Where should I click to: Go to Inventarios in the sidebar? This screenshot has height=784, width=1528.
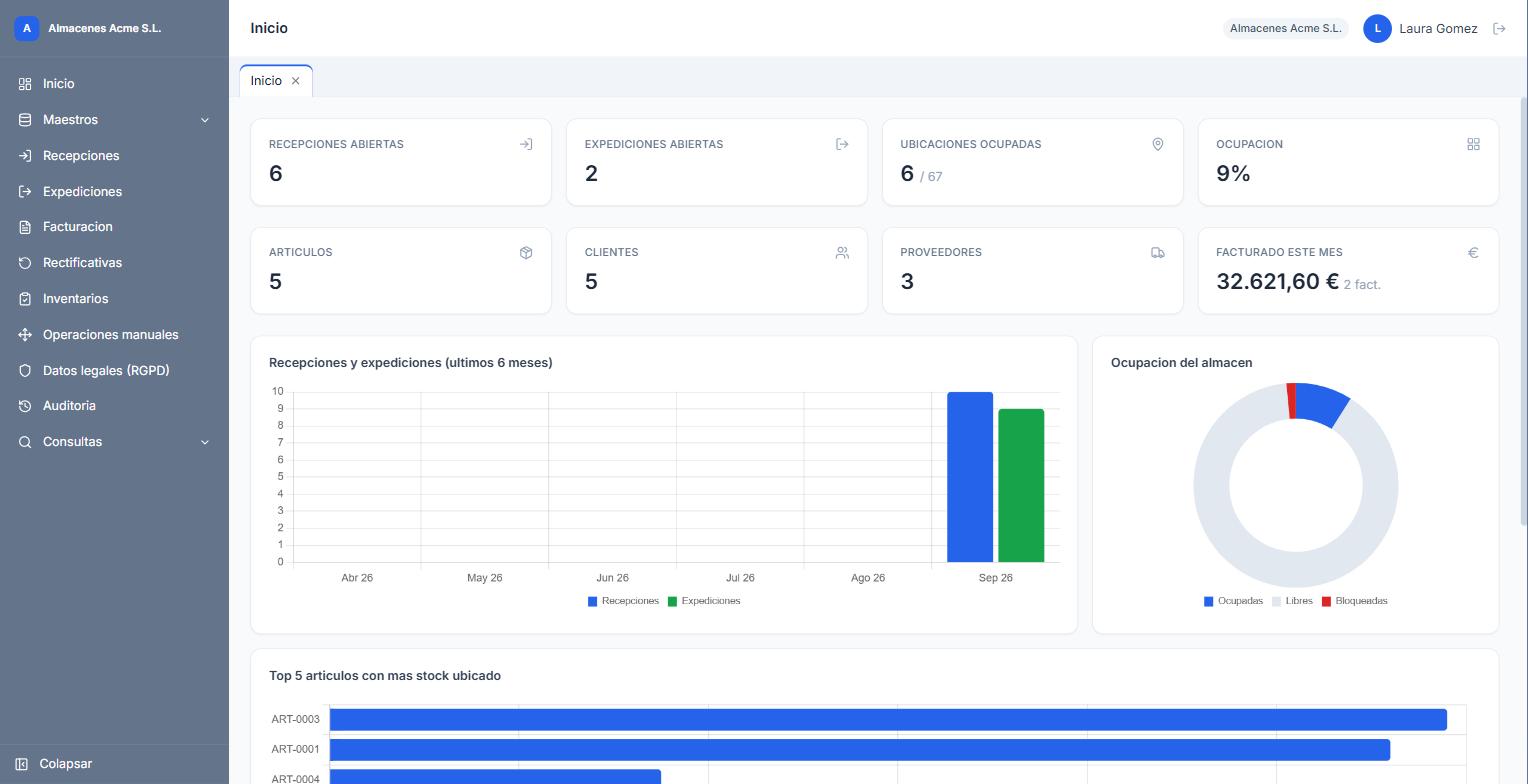(x=114, y=299)
